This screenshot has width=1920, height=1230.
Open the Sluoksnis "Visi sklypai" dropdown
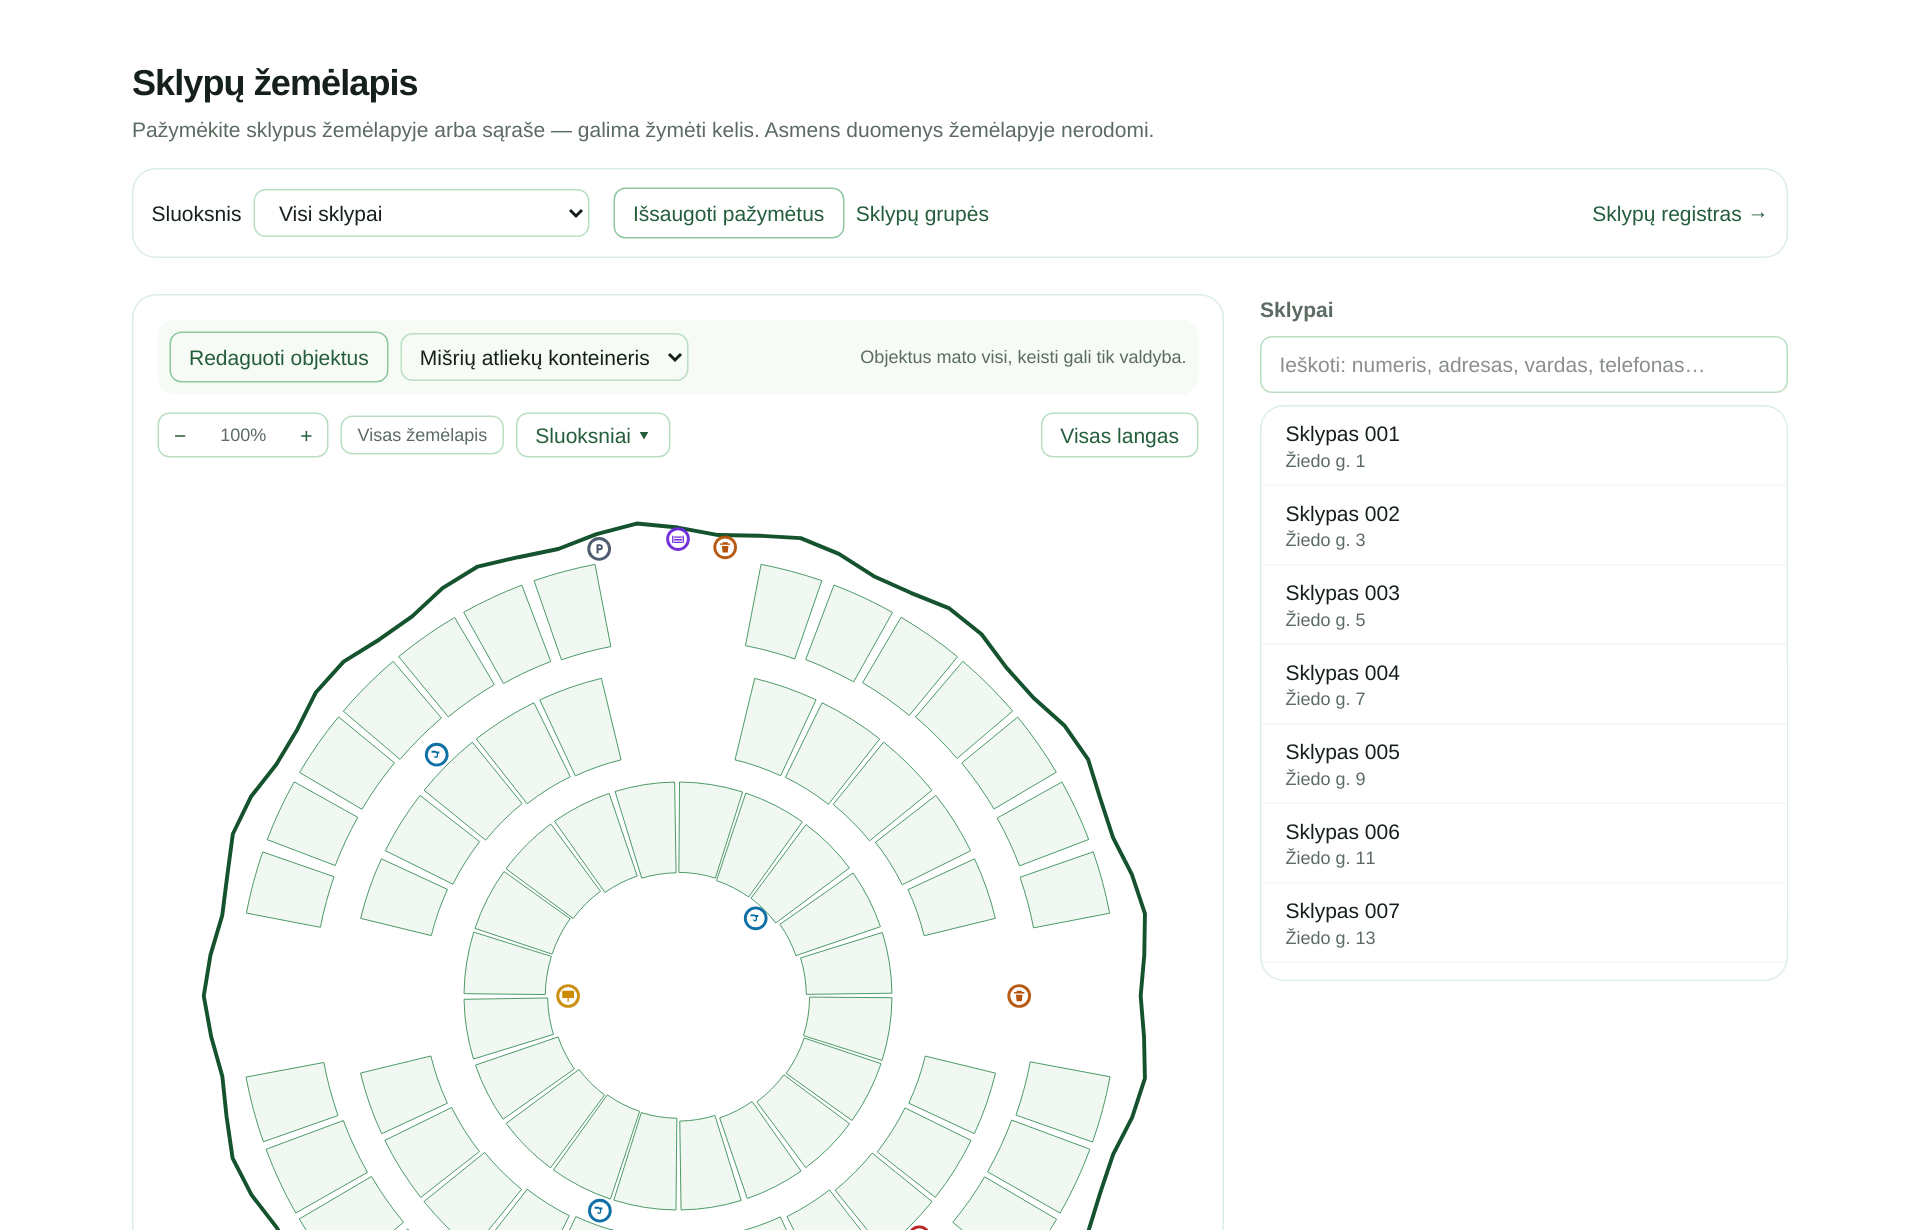click(422, 214)
